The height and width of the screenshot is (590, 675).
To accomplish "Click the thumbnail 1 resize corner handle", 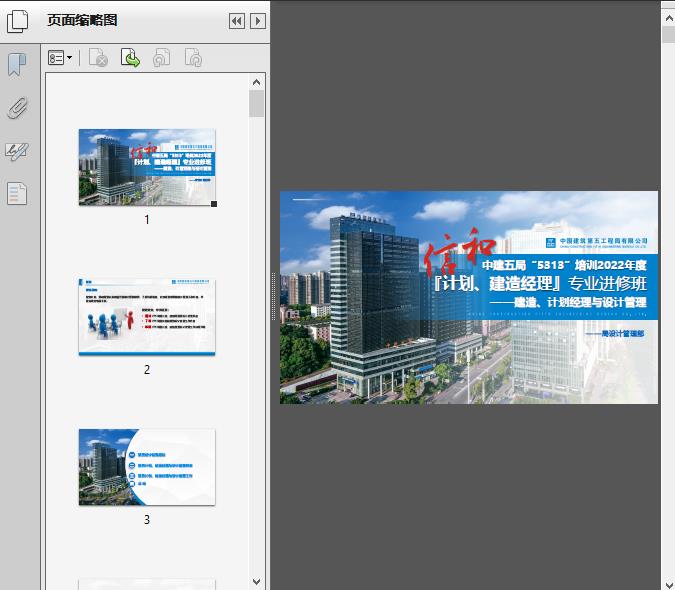I will pos(214,204).
